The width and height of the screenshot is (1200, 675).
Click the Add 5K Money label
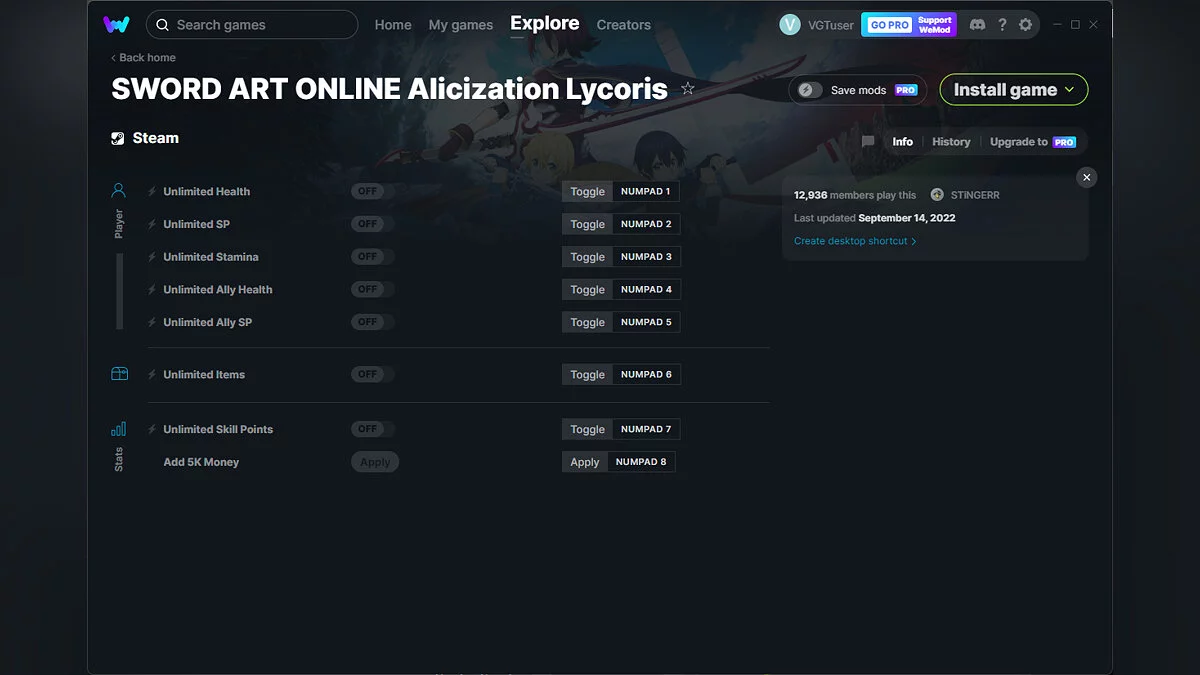click(201, 462)
